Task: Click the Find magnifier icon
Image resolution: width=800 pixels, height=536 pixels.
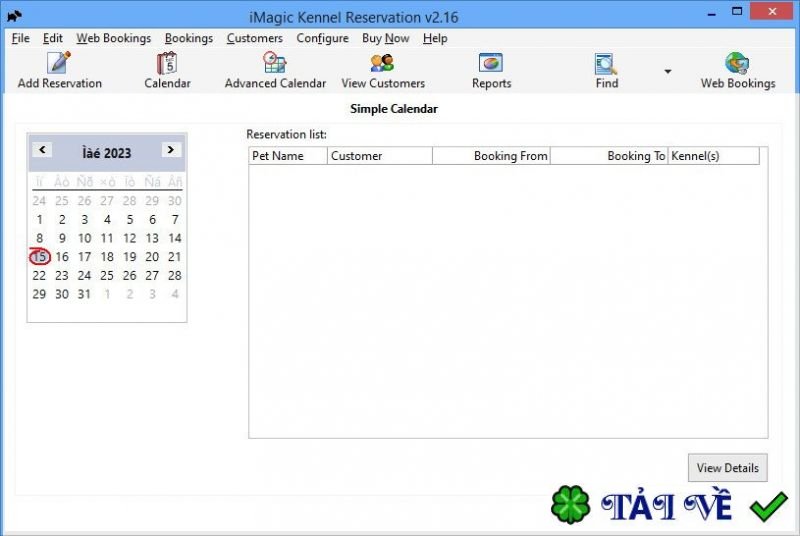Action: (x=606, y=64)
